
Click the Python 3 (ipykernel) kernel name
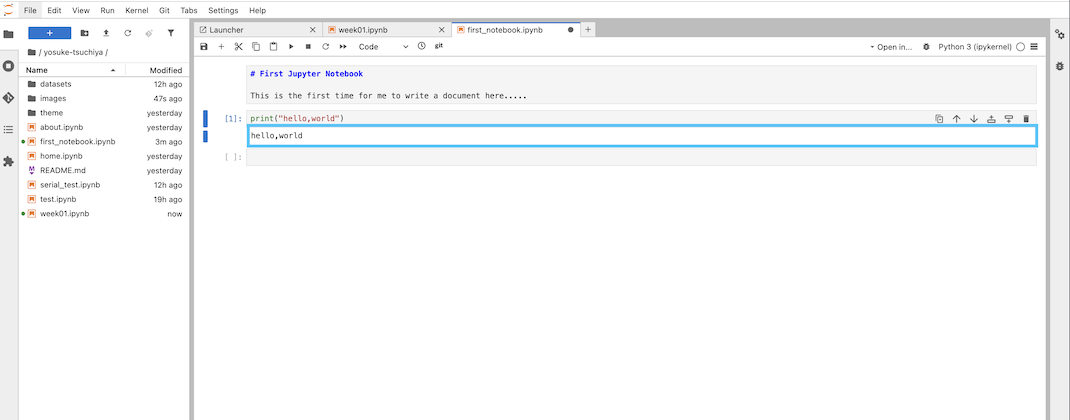click(974, 47)
